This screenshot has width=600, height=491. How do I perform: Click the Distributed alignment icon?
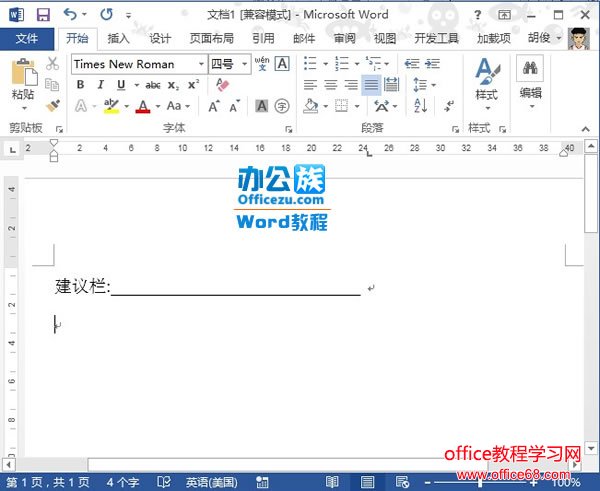point(391,85)
